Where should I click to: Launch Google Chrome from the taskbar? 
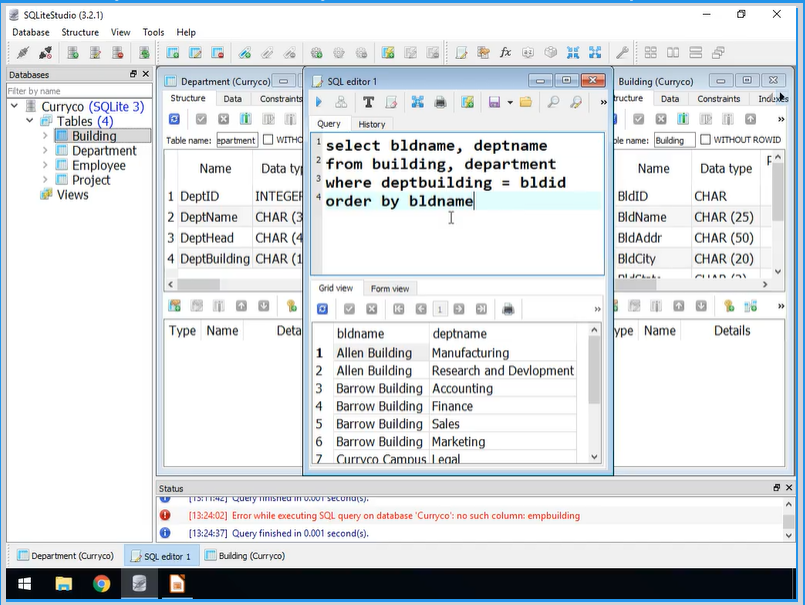tap(101, 583)
